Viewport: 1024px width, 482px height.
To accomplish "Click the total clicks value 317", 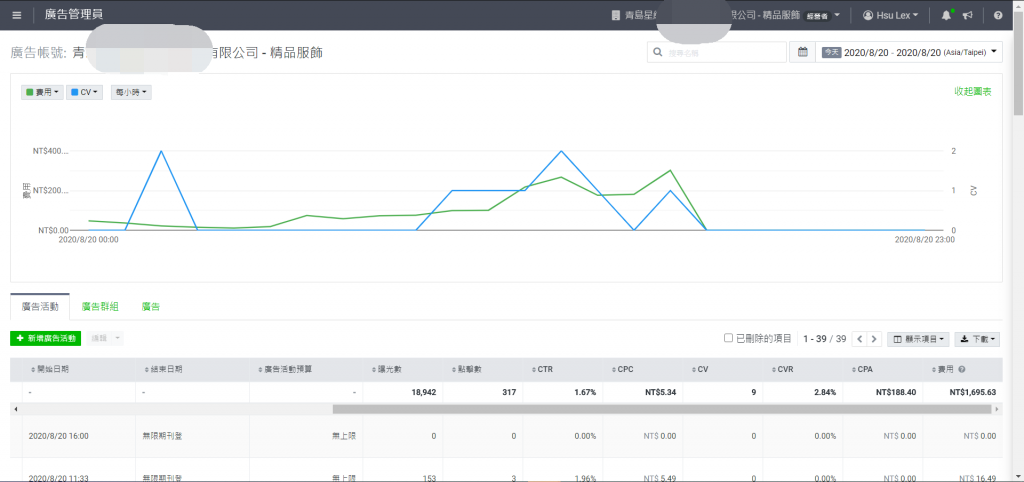I will pos(509,393).
